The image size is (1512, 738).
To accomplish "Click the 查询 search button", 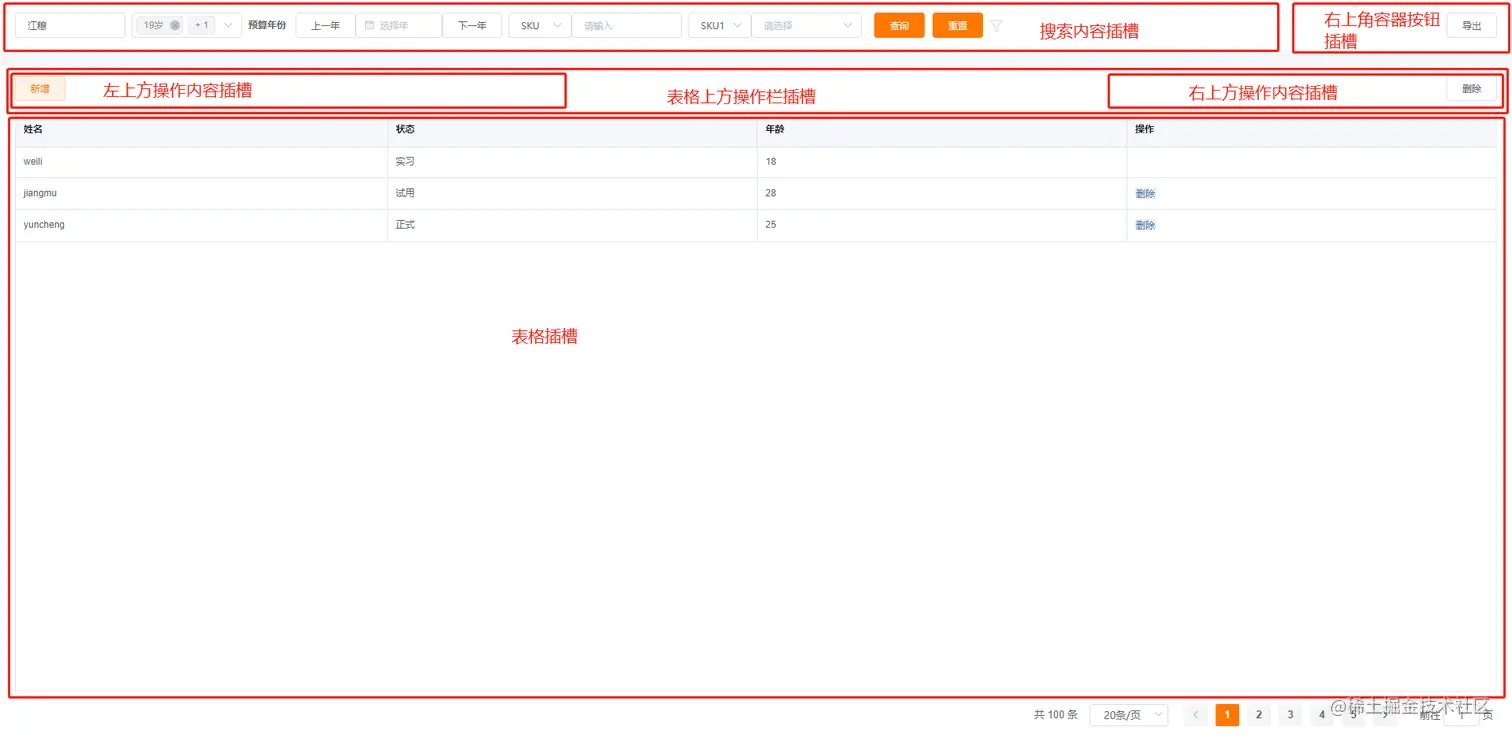I will point(899,26).
